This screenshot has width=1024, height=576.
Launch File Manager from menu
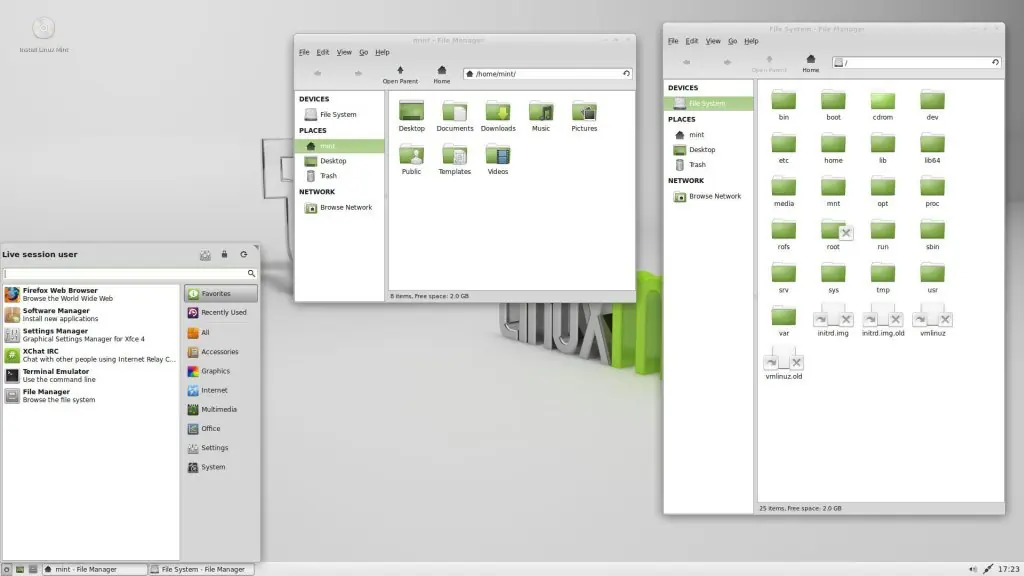pos(91,396)
